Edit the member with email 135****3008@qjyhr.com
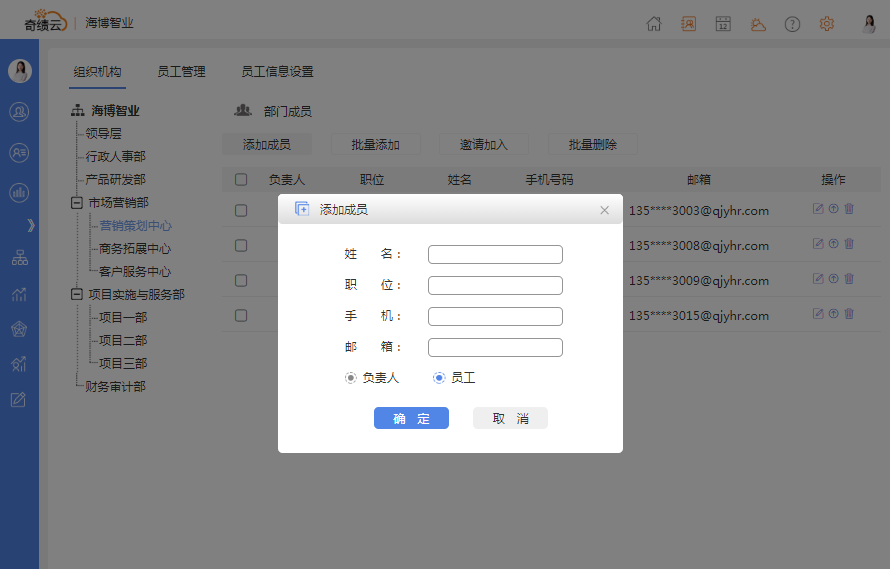890x569 pixels. 818,244
